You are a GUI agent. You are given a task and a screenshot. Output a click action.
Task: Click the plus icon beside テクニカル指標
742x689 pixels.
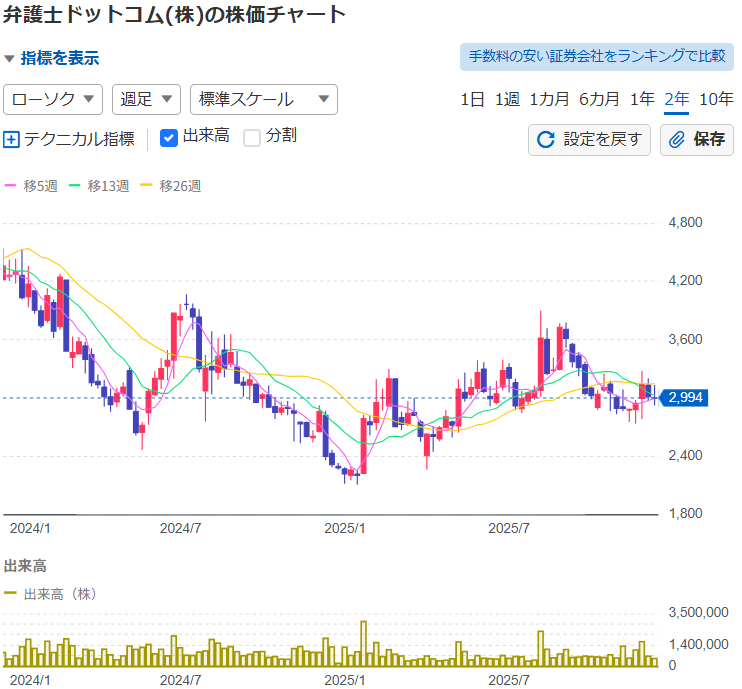click(12, 139)
